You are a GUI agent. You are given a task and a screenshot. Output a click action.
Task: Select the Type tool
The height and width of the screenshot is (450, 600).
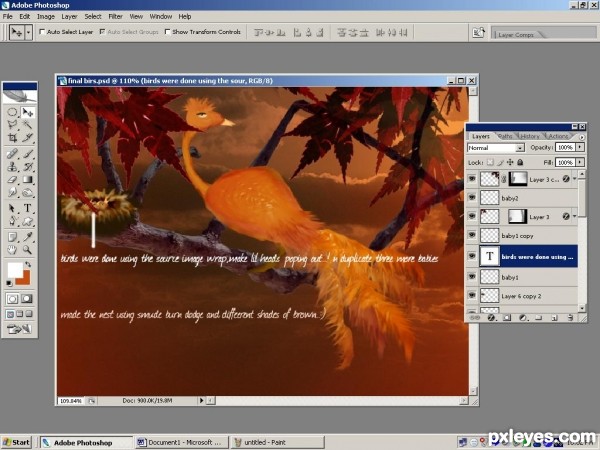[28, 208]
